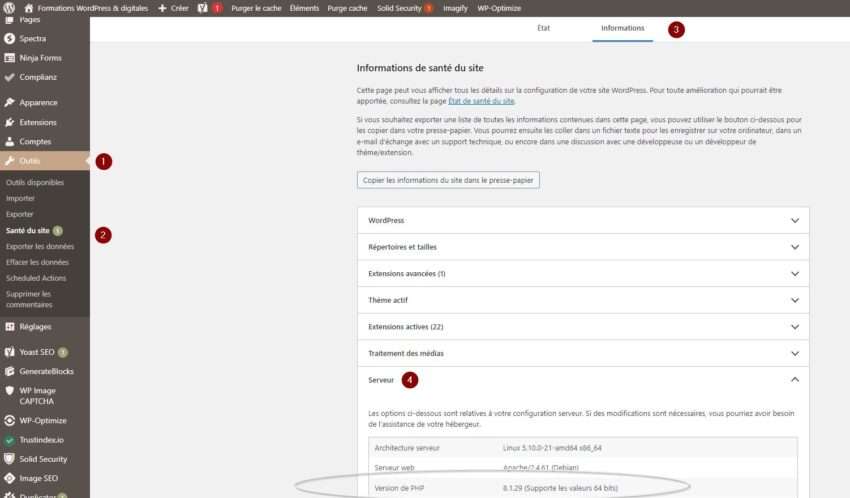The height and width of the screenshot is (498, 850).
Task: Click the Extensions plug icon
Action: pyautogui.click(x=9, y=122)
